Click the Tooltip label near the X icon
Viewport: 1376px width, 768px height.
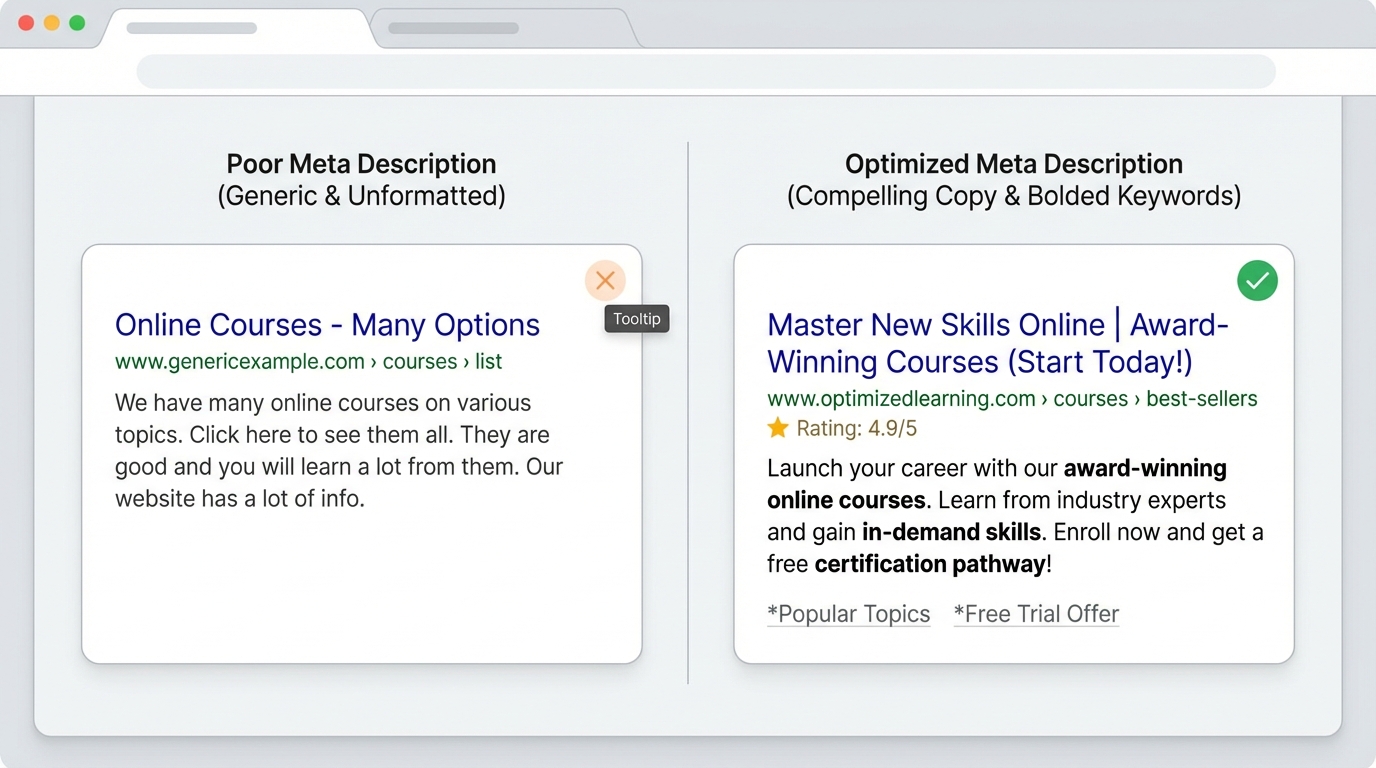pos(637,318)
